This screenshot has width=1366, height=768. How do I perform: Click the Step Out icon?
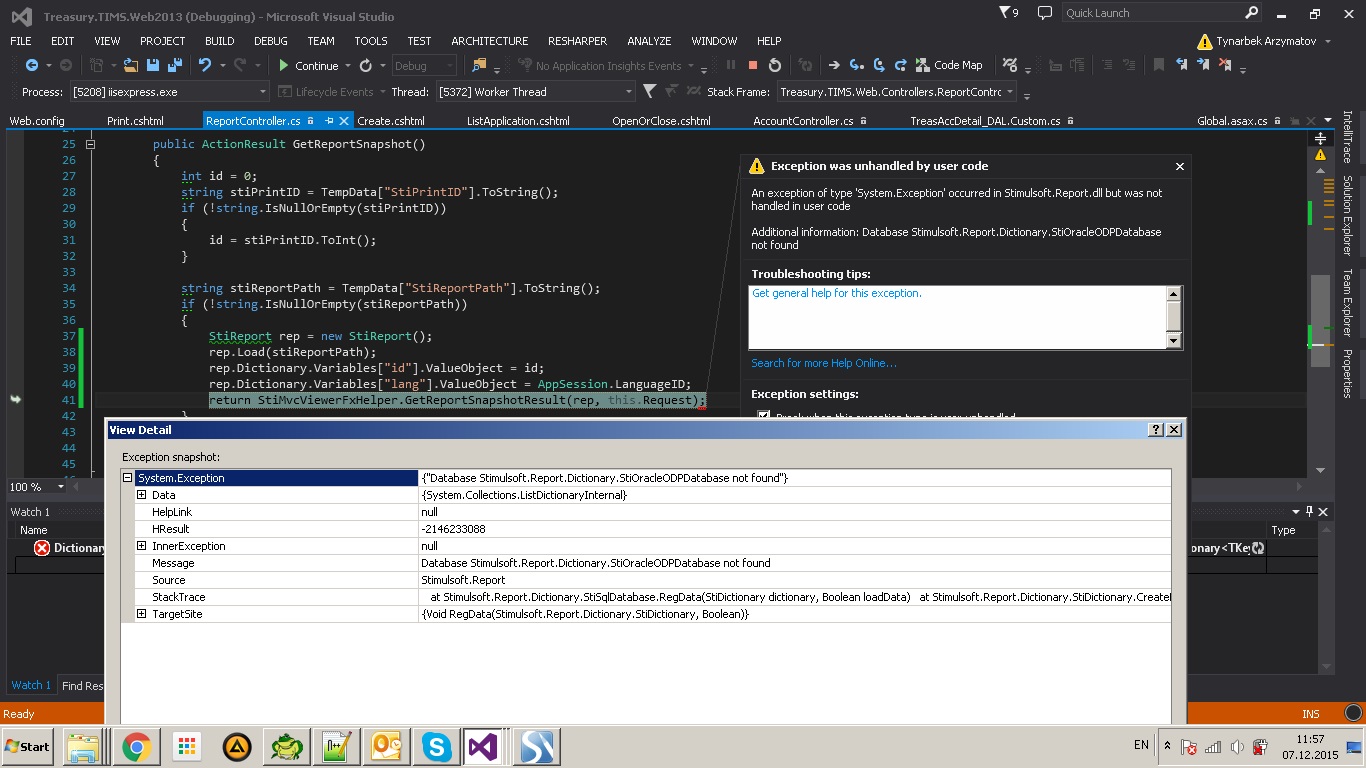click(900, 65)
